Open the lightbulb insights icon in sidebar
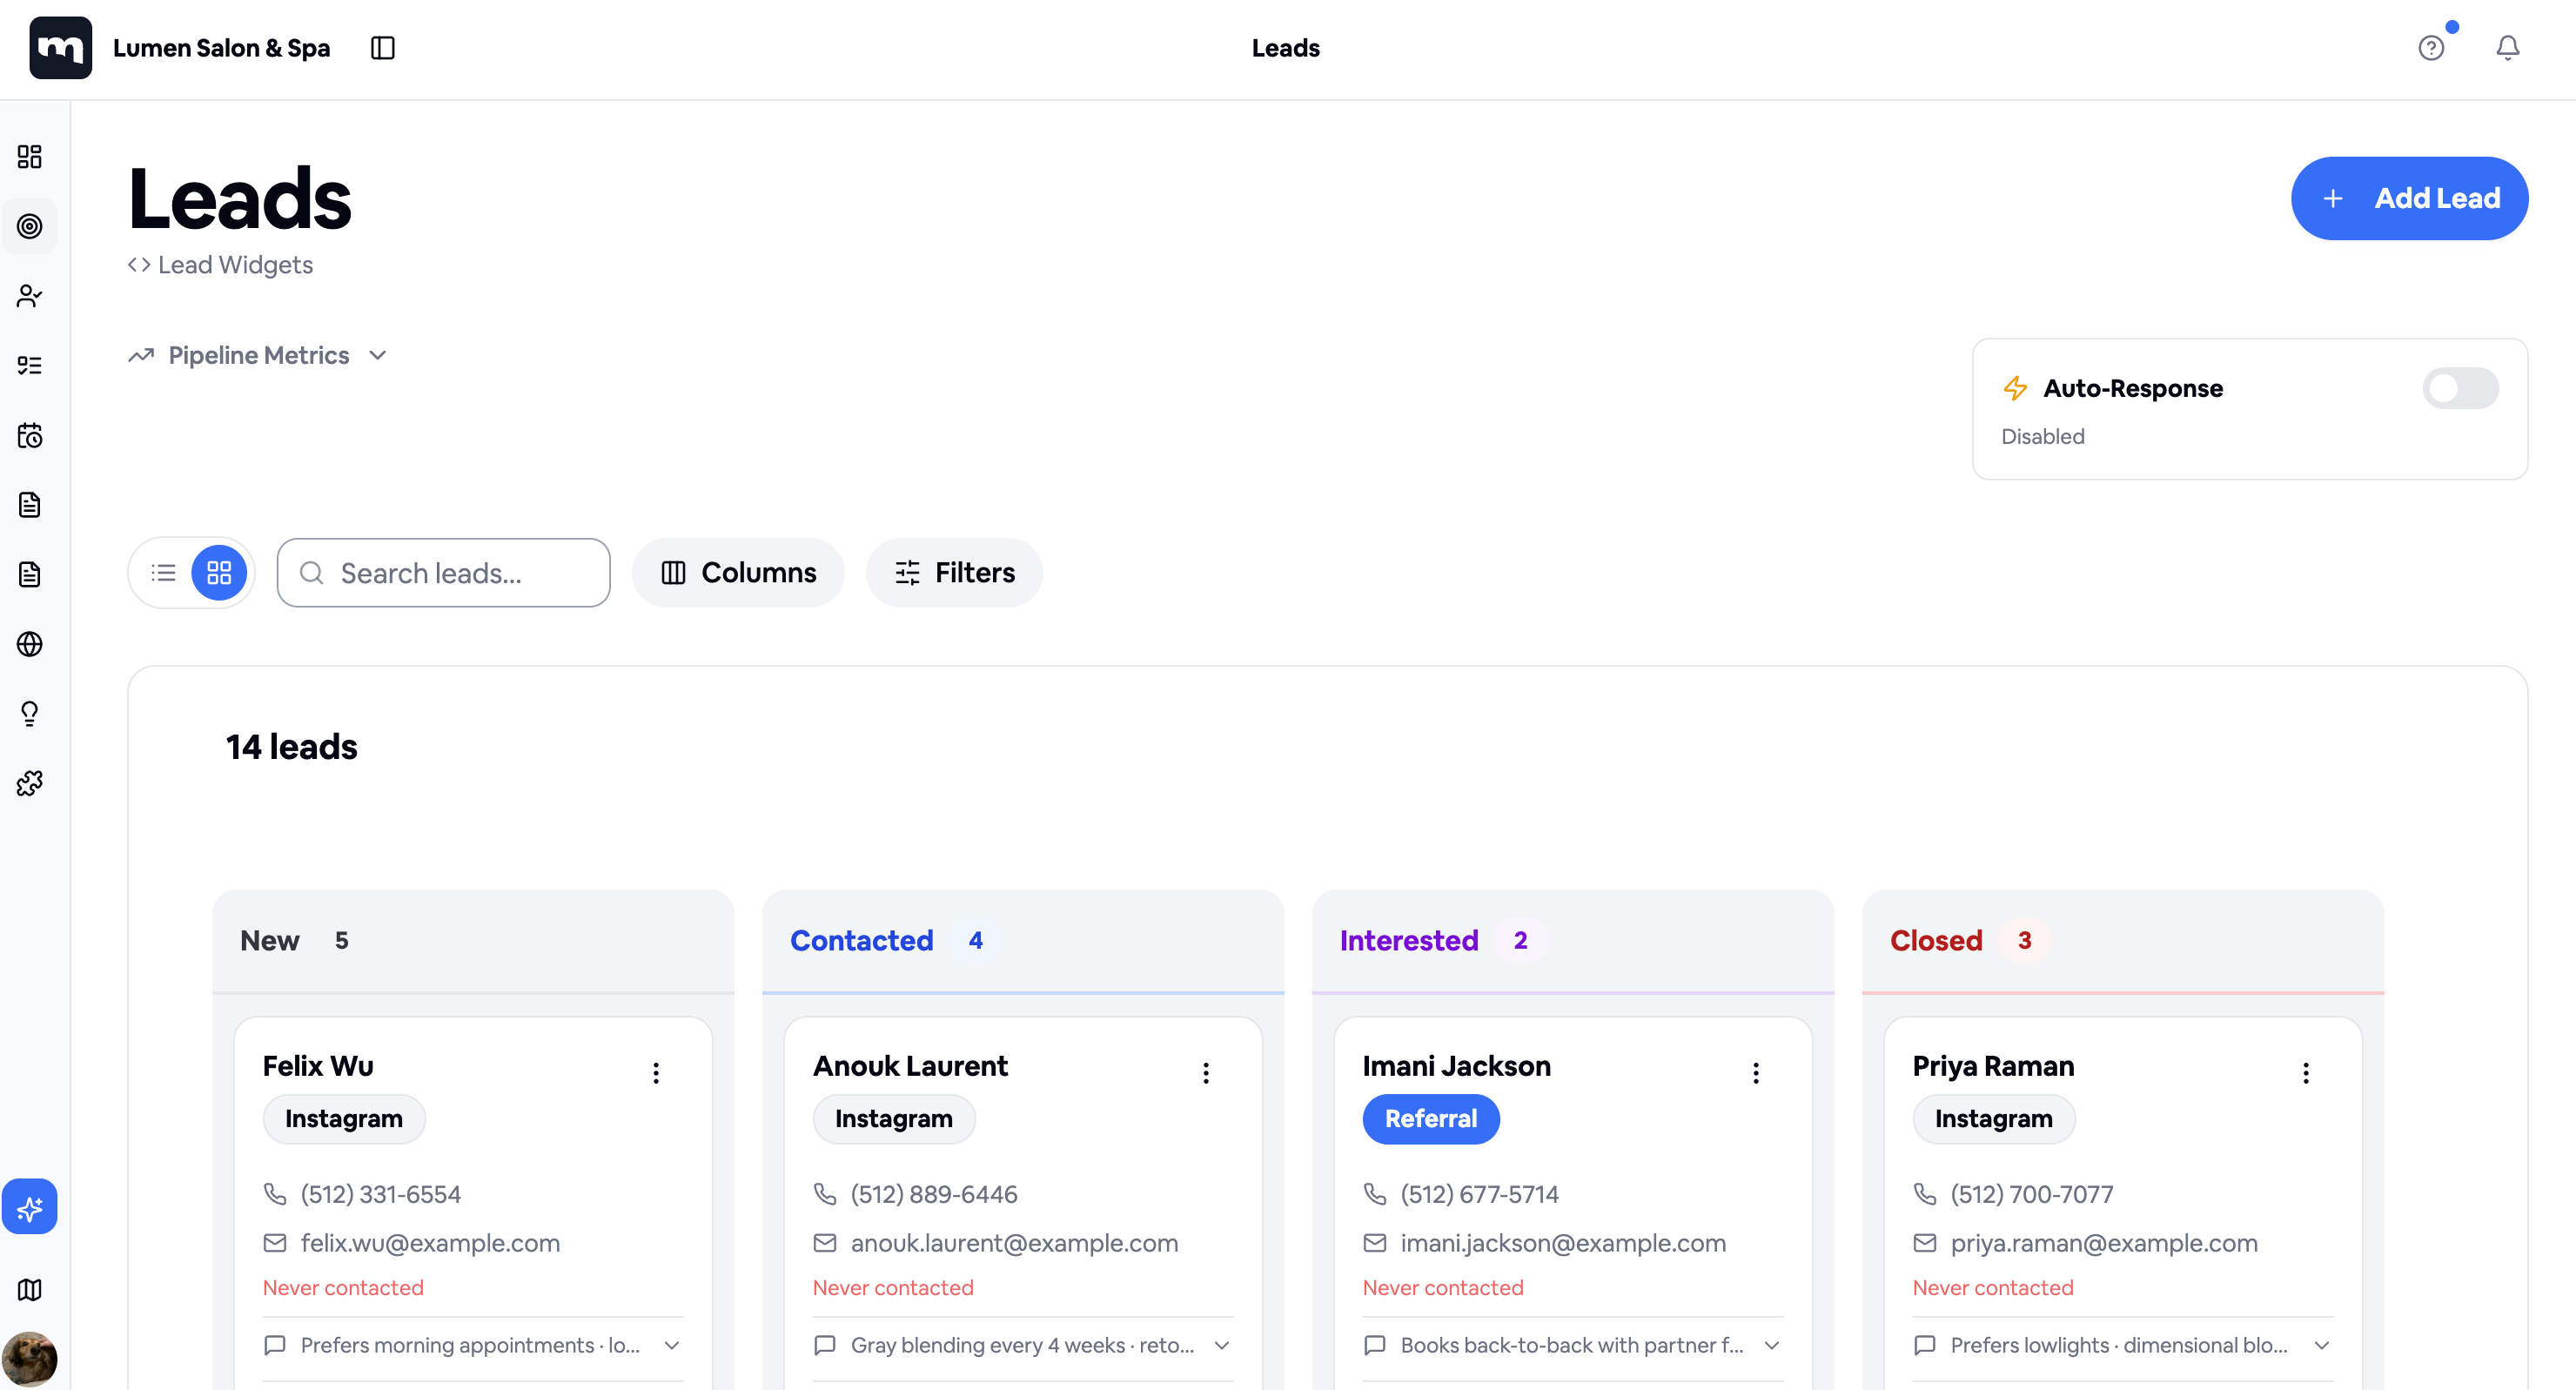Screen dimensions: 2576x1390 tap(30, 714)
